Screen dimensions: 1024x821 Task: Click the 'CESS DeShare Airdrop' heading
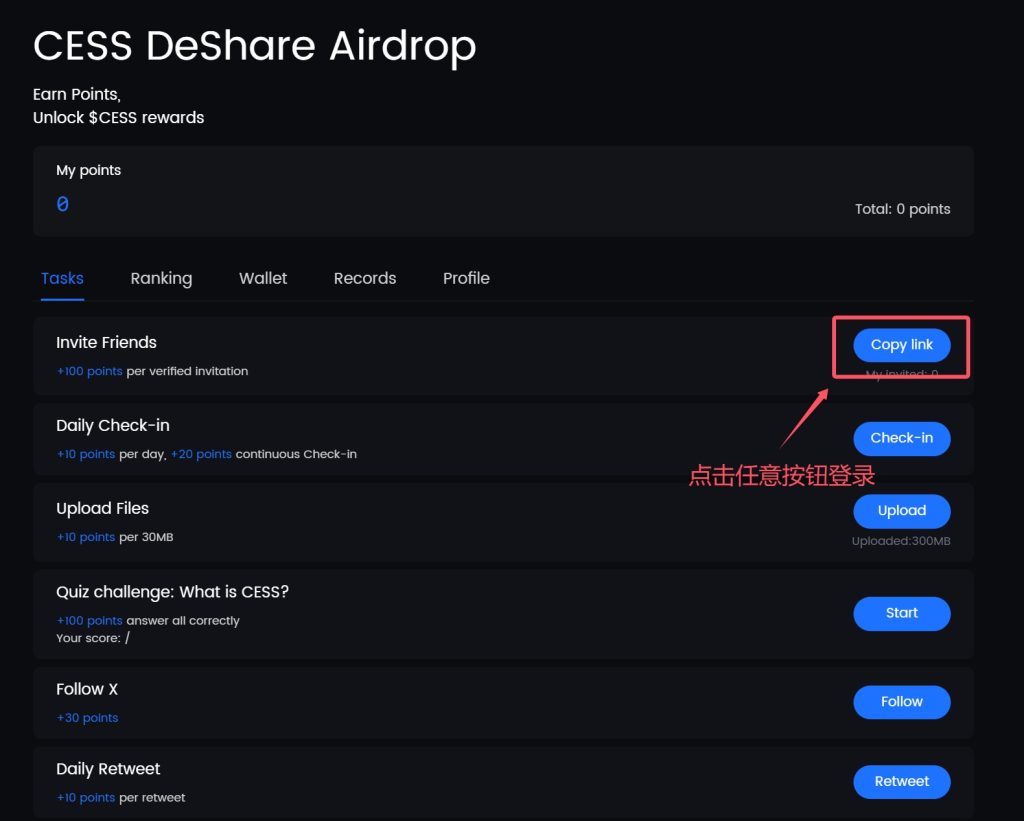click(x=255, y=47)
